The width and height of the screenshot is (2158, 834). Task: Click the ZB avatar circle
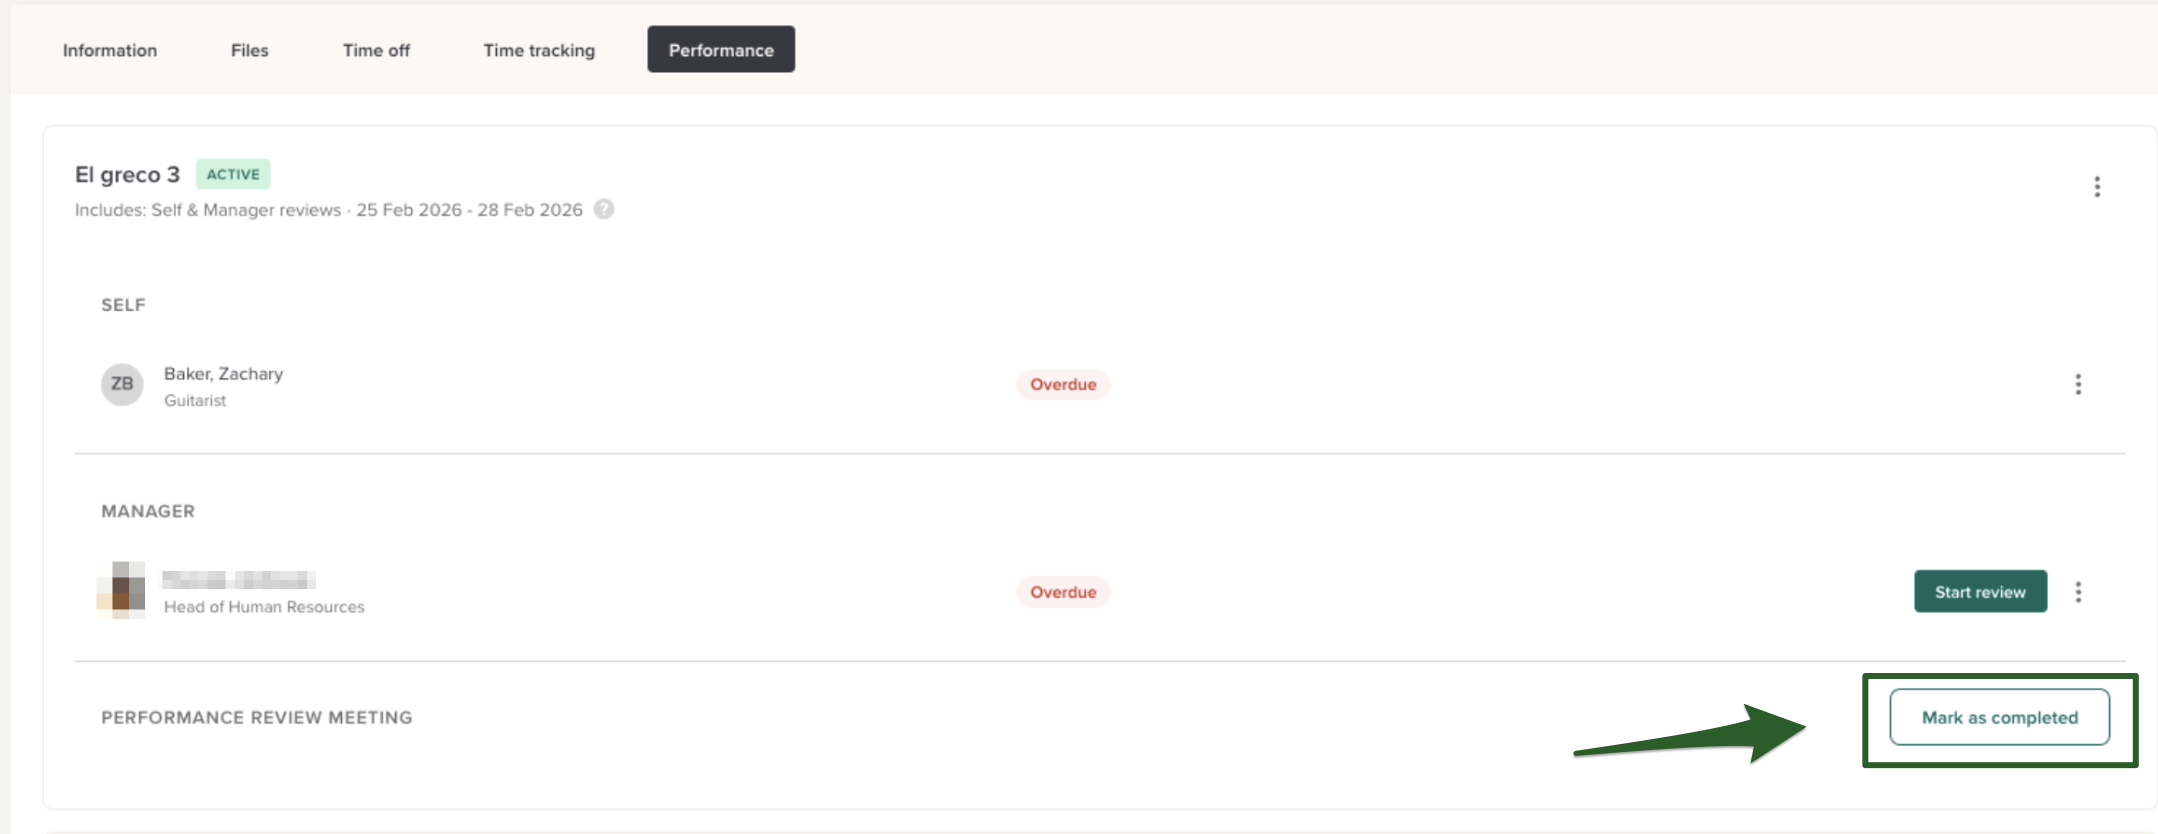click(122, 384)
